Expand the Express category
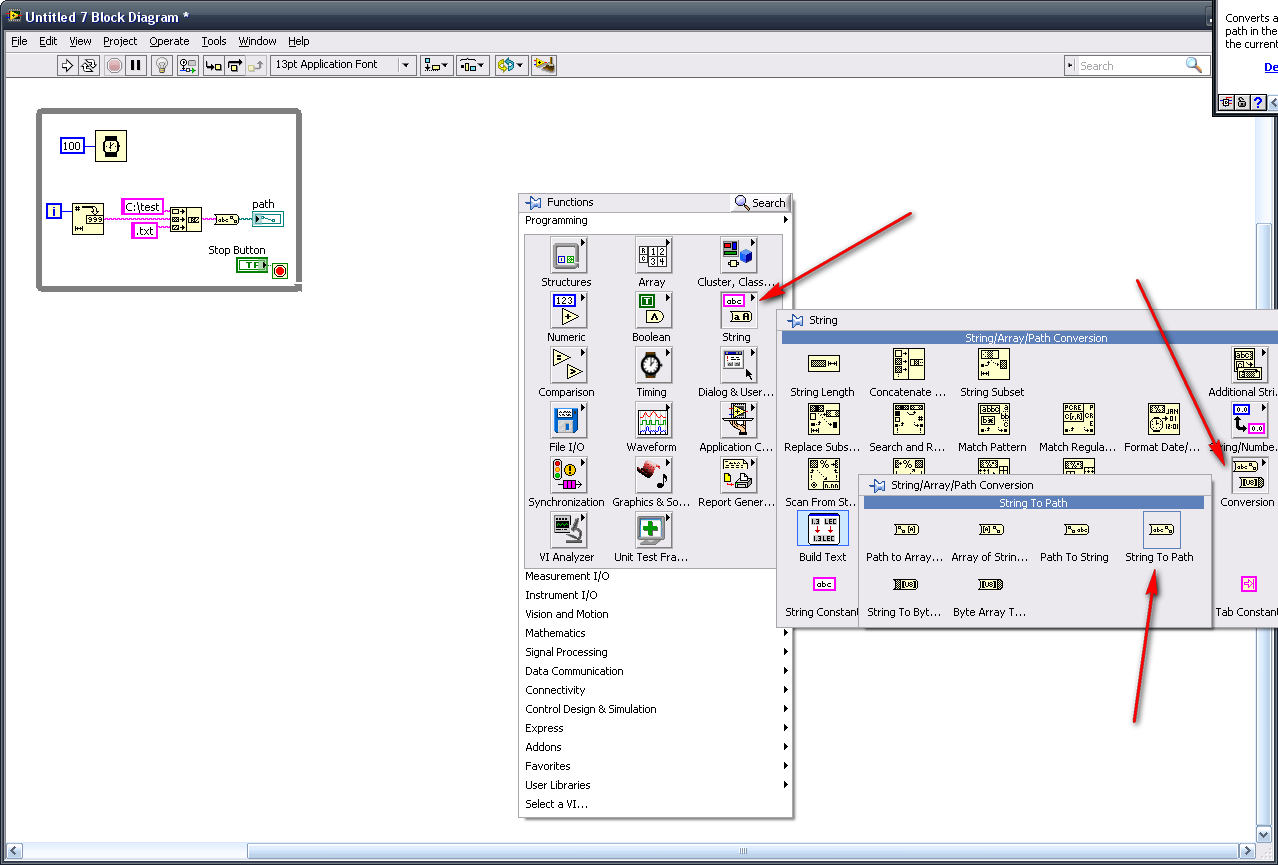Viewport: 1278px width, 865px height. click(x=656, y=728)
